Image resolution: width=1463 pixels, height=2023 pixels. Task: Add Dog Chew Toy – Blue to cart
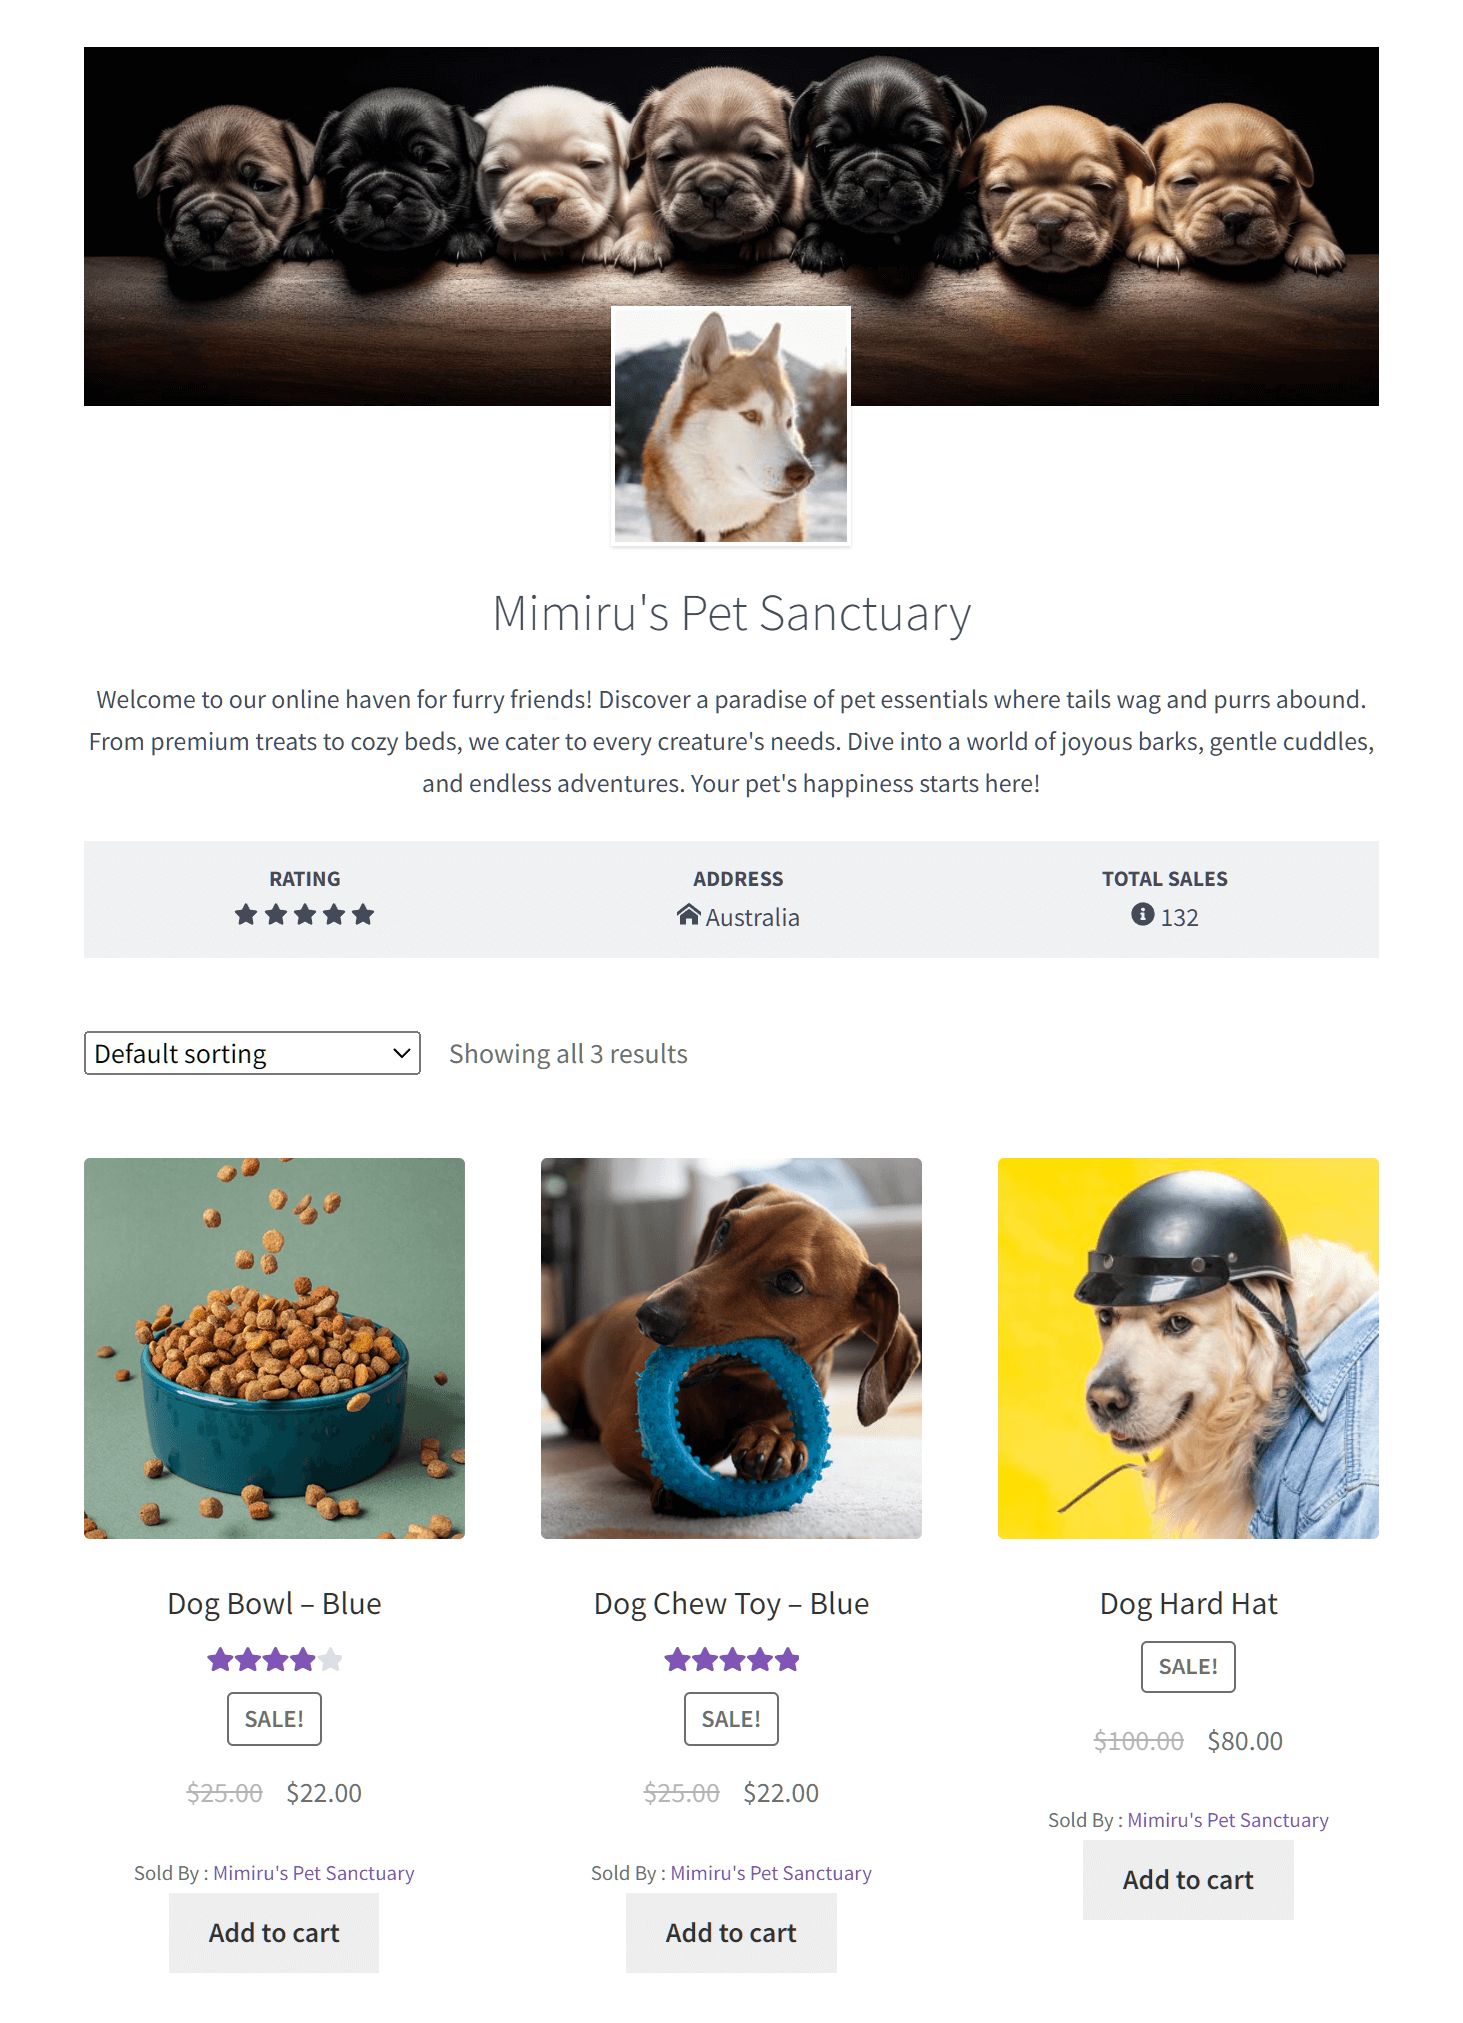(x=731, y=1933)
